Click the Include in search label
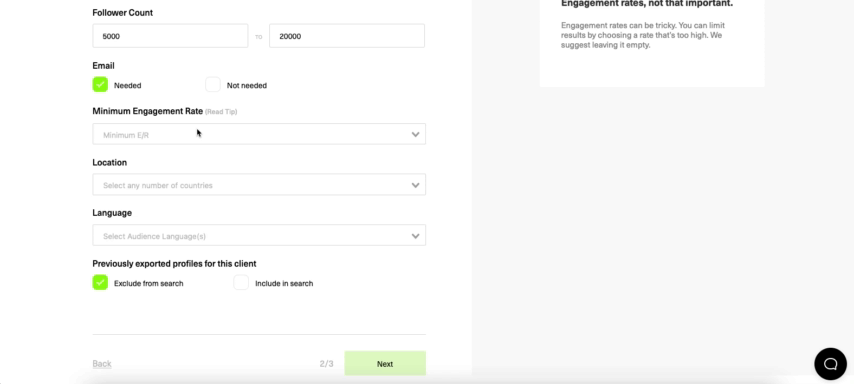854x384 pixels. coord(284,283)
